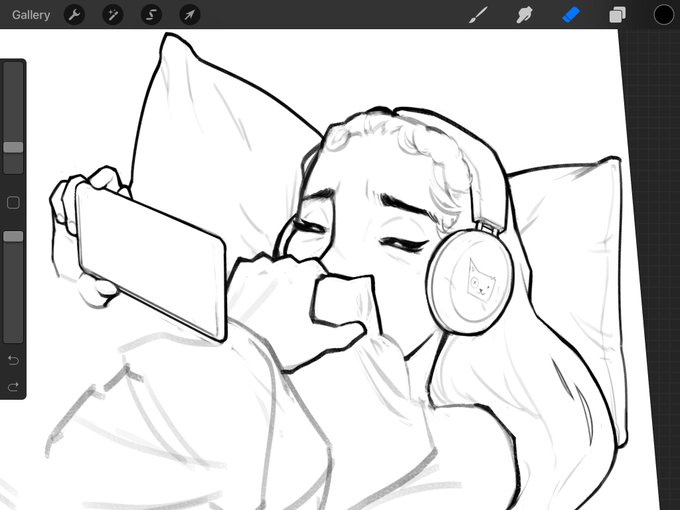Activate the Transform arrow tool
680x510 pixels.
190,15
